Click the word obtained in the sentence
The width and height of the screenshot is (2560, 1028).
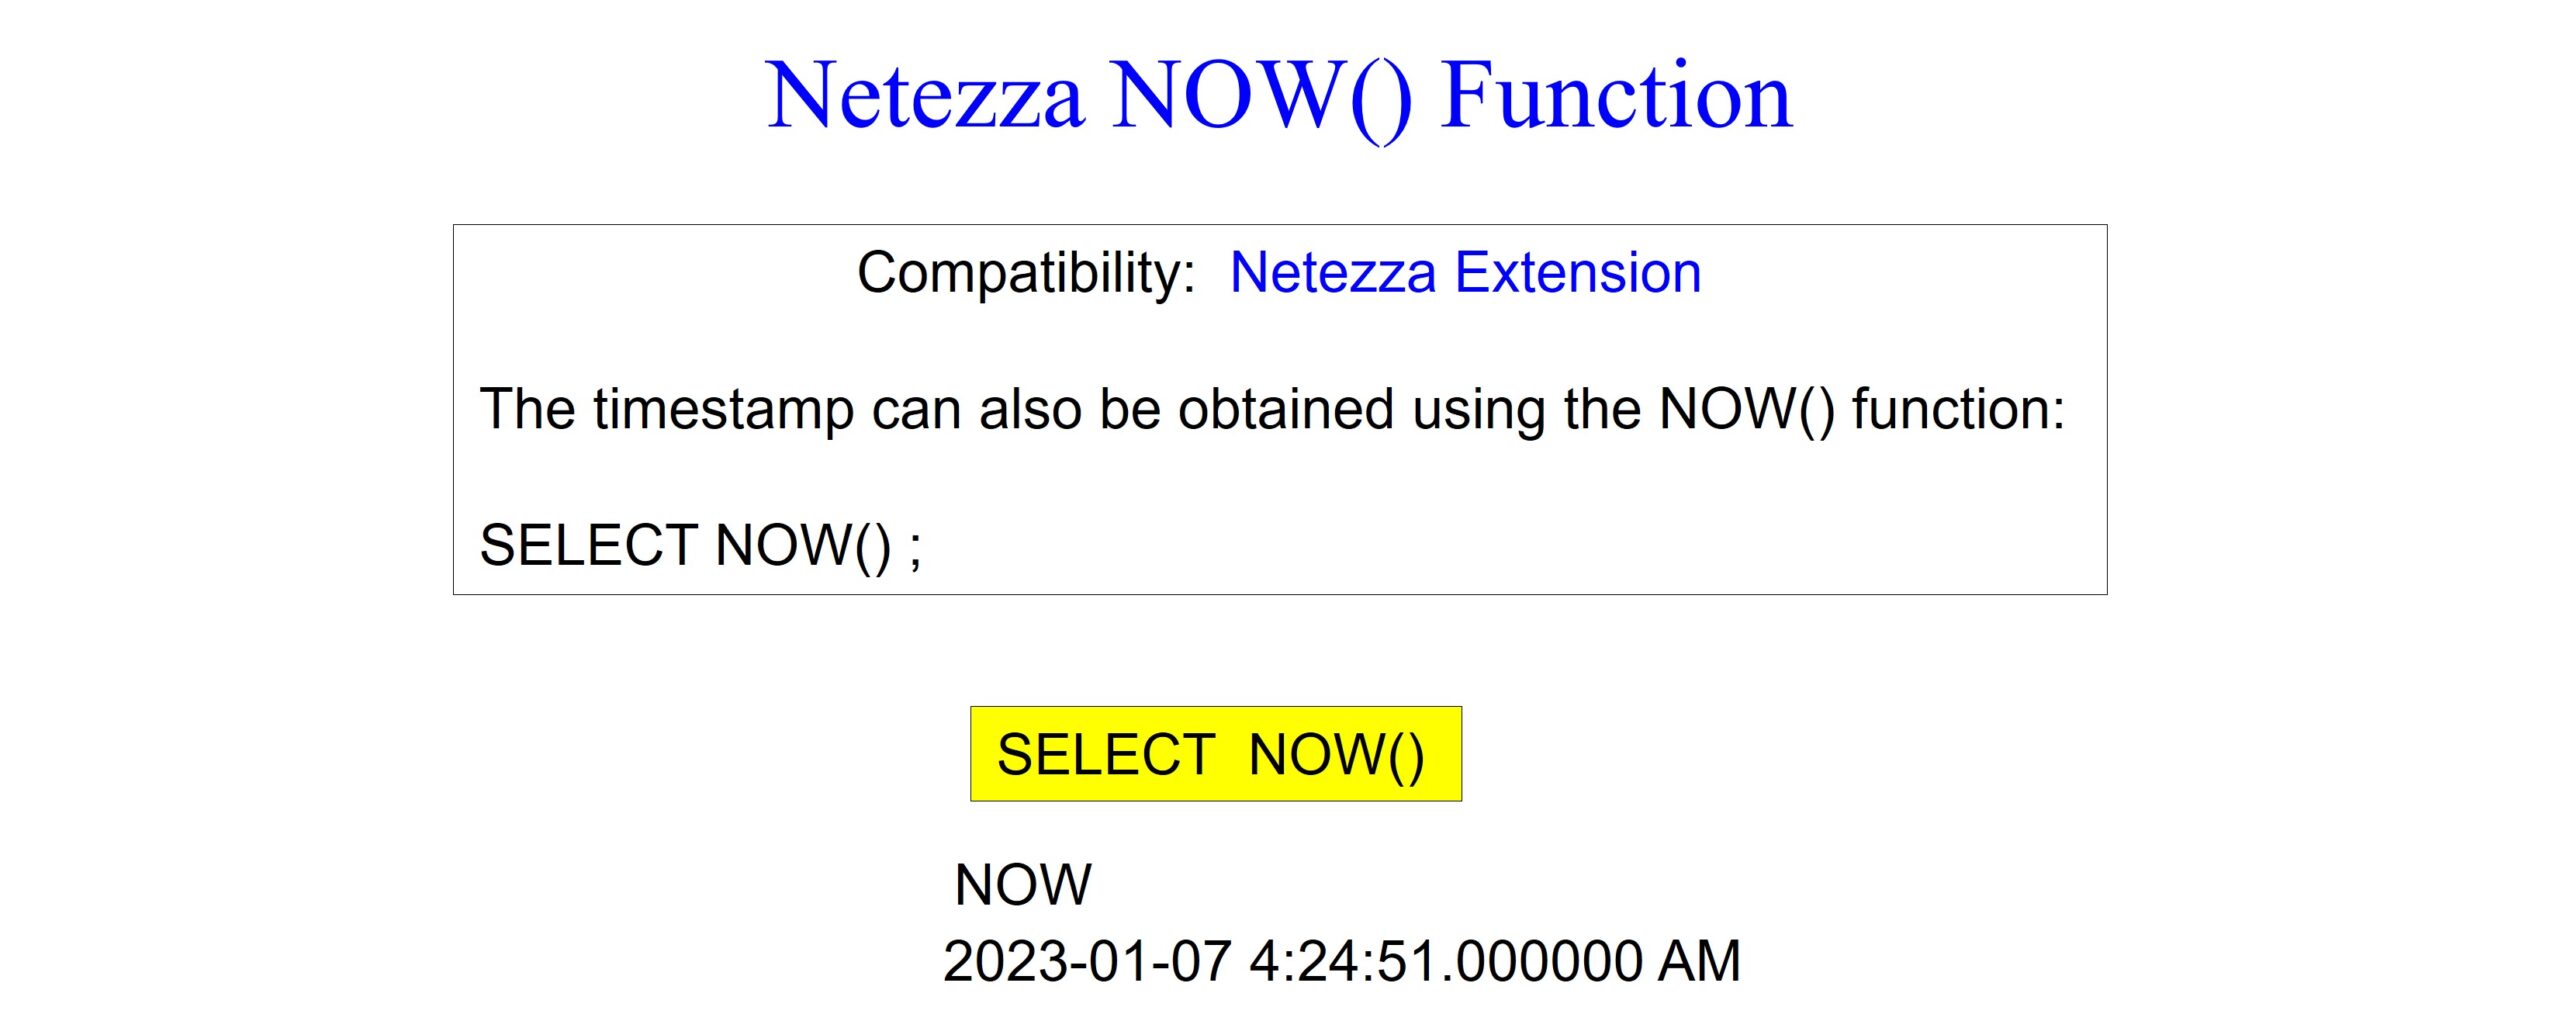coord(1286,410)
